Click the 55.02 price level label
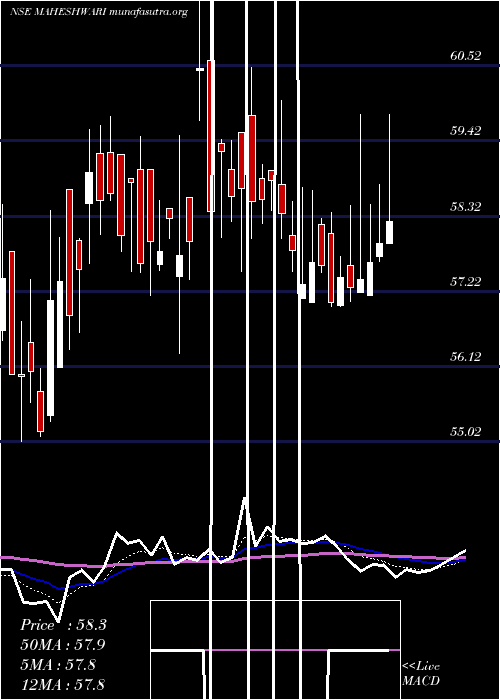The image size is (500, 700). click(466, 432)
